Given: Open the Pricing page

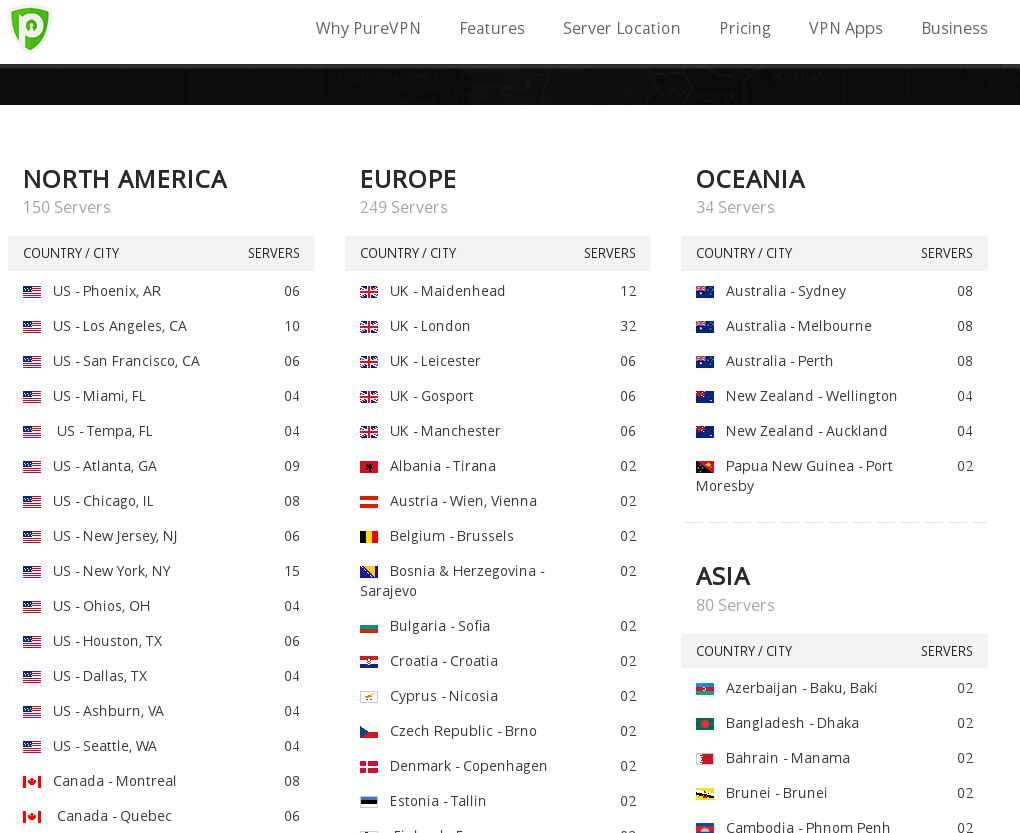Looking at the screenshot, I should [x=745, y=29].
